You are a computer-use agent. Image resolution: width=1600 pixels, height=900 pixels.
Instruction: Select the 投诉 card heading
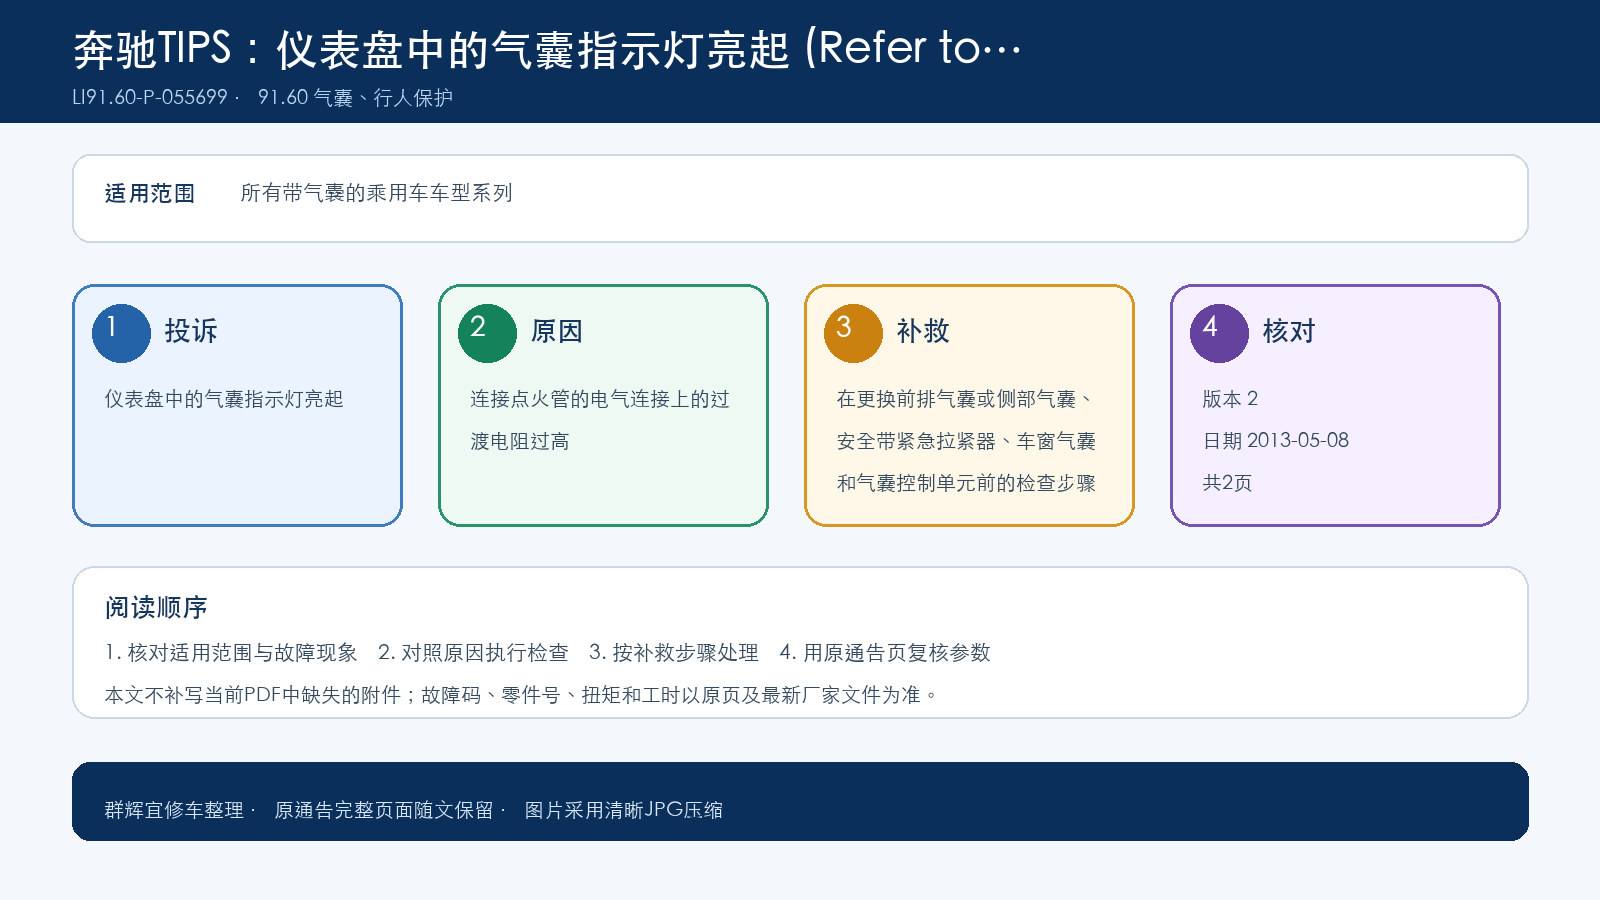coord(191,331)
